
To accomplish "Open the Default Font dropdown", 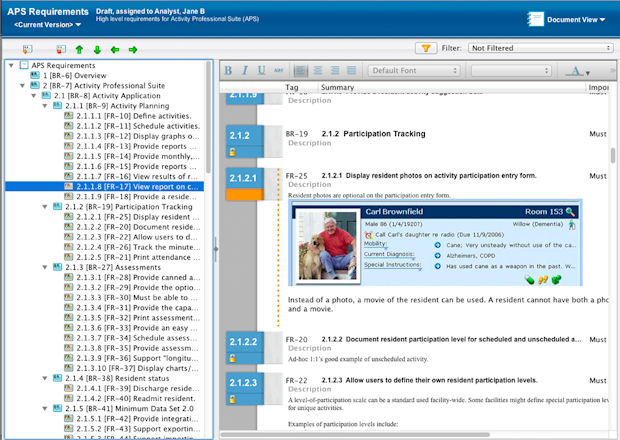I will pos(414,71).
